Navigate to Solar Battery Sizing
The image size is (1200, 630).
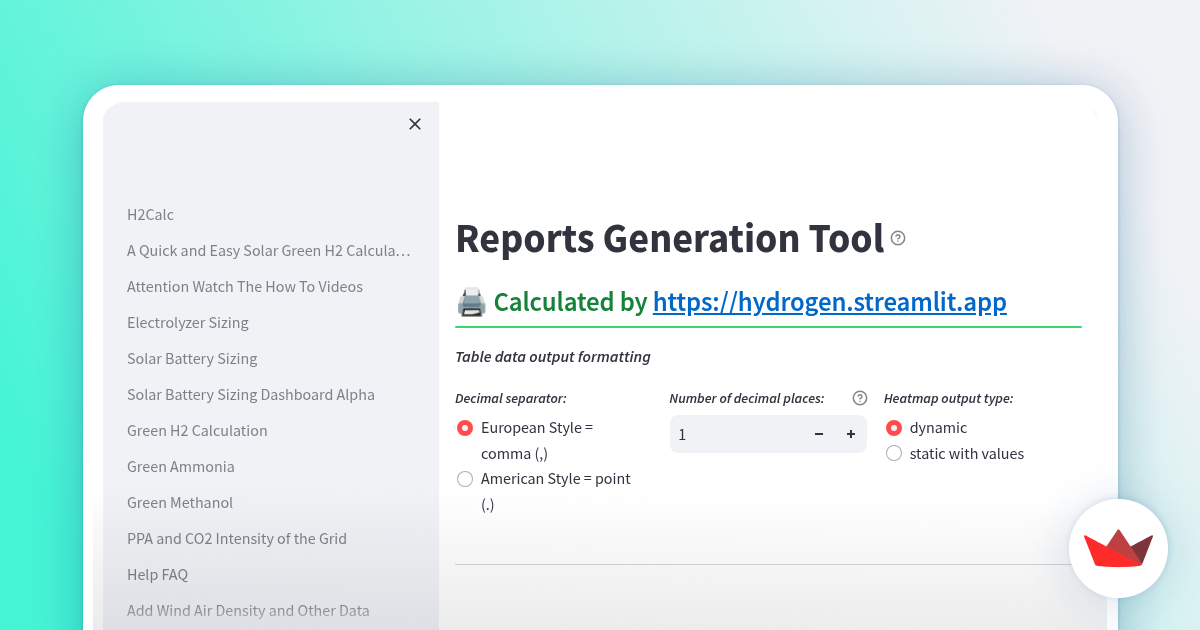[x=192, y=358]
